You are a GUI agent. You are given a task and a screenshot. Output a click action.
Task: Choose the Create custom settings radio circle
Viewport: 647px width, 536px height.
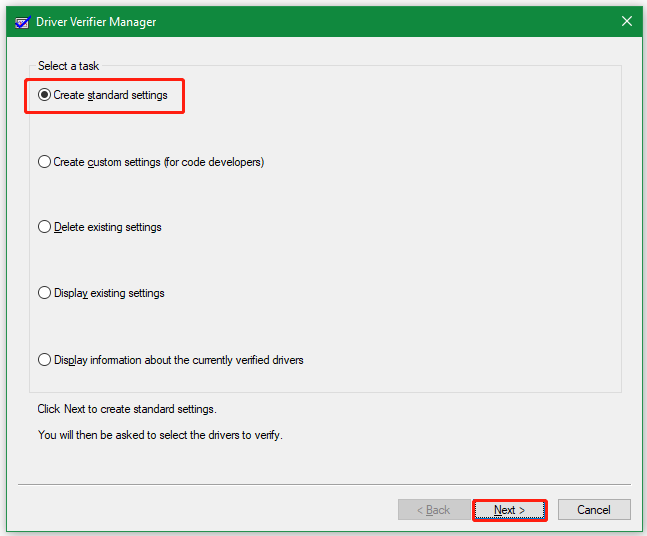[44, 161]
